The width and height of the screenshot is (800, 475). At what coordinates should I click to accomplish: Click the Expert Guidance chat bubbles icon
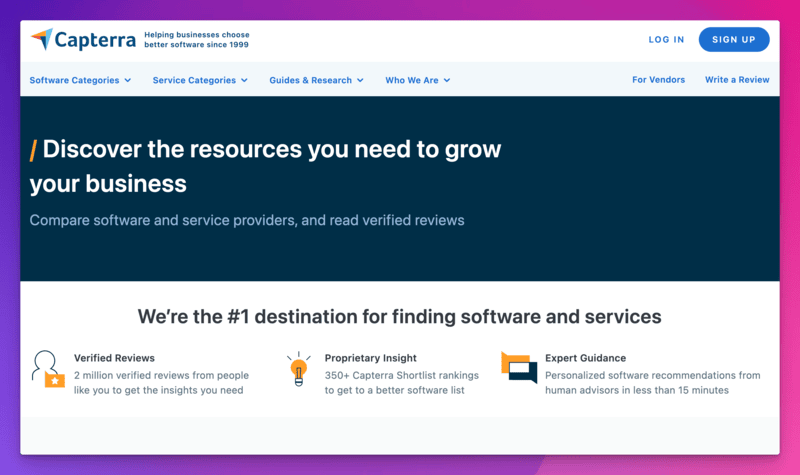519,367
